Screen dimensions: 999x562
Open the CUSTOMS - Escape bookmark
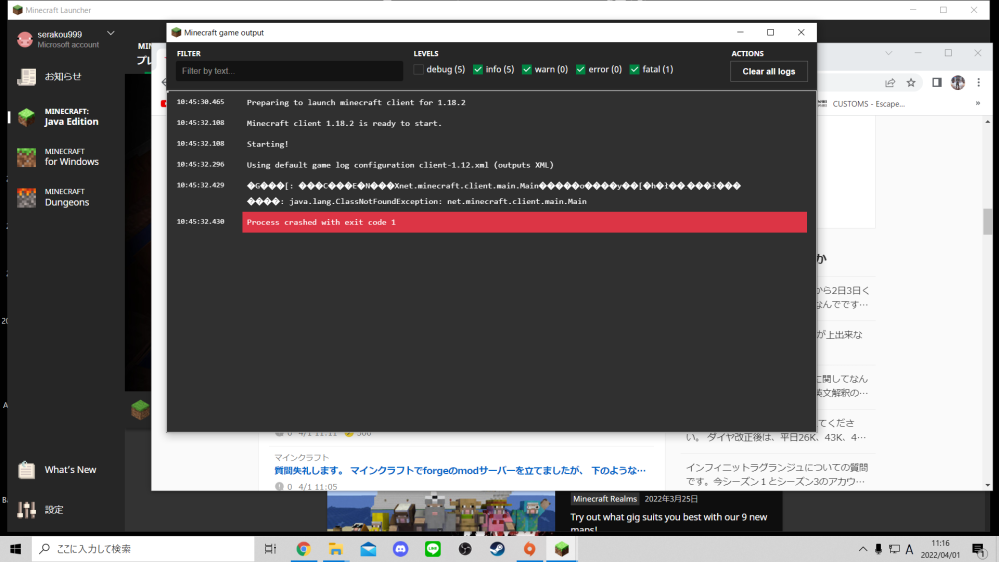[x=861, y=104]
